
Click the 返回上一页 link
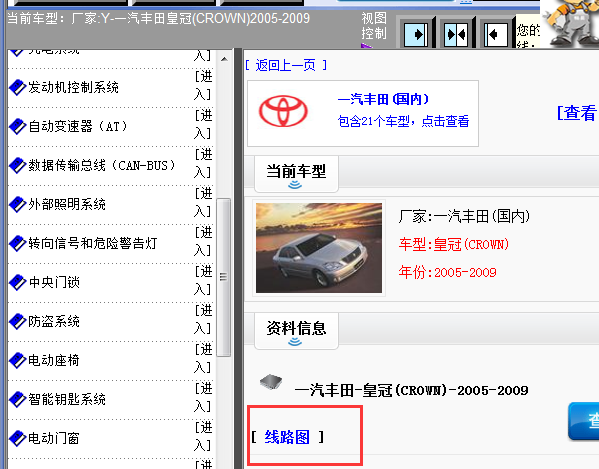285,65
